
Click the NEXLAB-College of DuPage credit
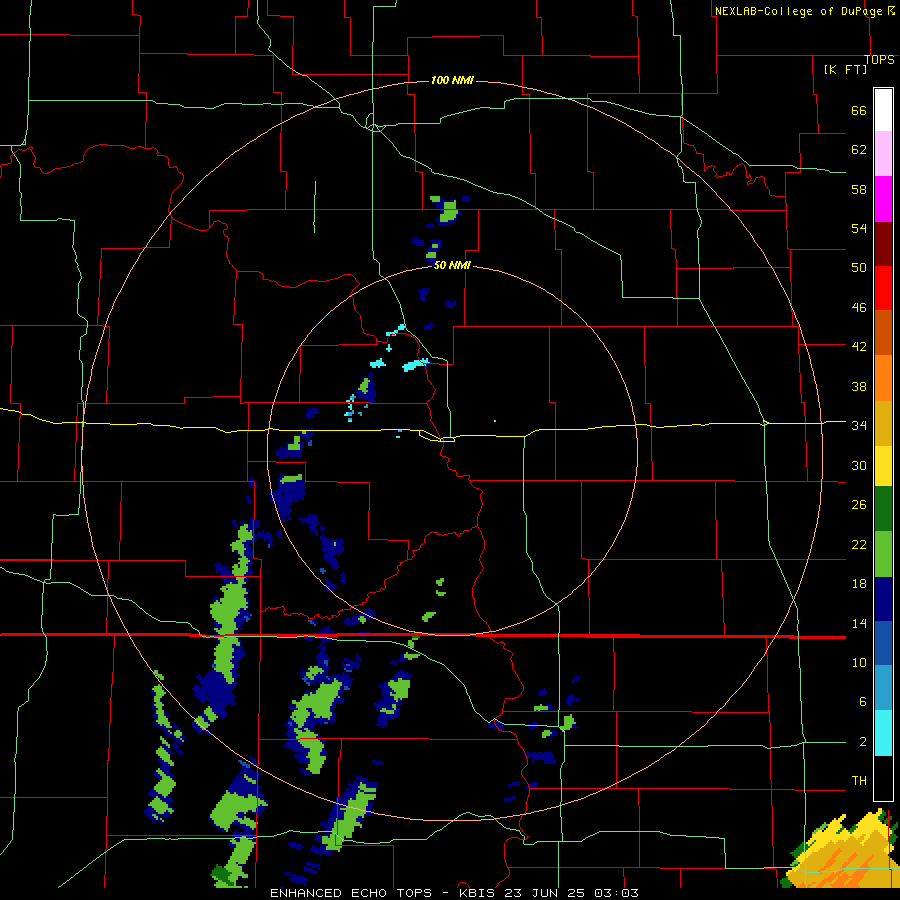(x=798, y=11)
